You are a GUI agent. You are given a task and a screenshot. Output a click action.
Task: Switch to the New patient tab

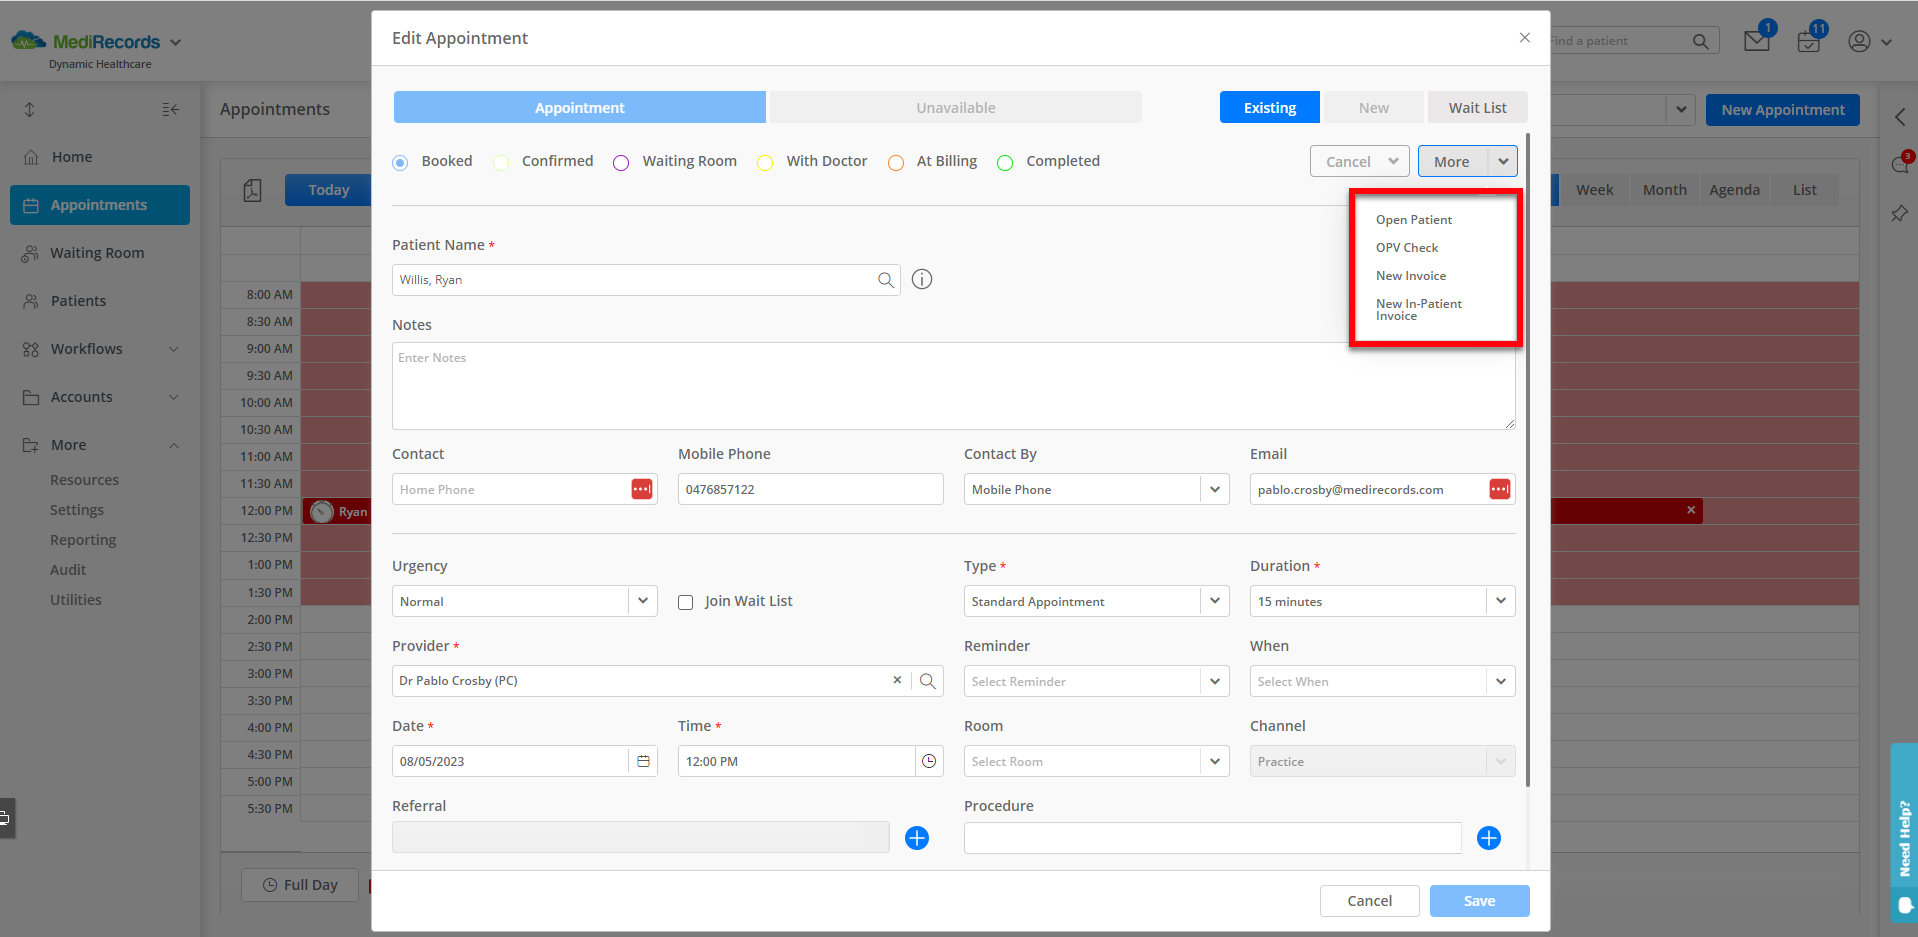[1373, 108]
